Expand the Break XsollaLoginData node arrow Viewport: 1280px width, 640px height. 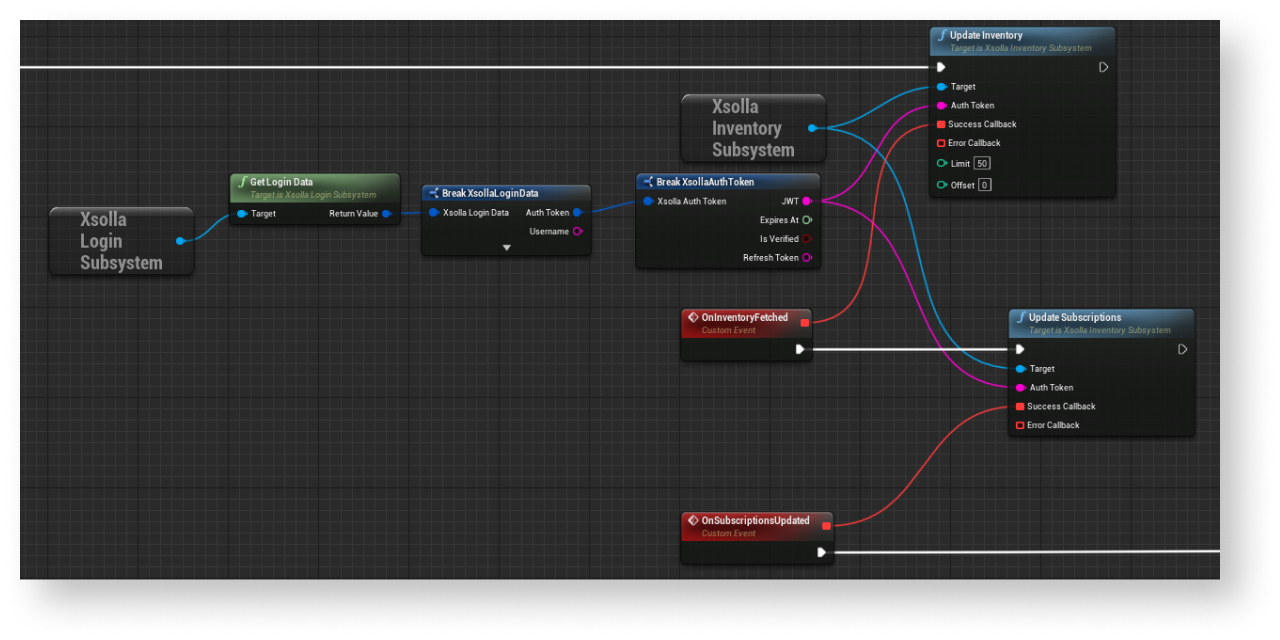pyautogui.click(x=506, y=247)
